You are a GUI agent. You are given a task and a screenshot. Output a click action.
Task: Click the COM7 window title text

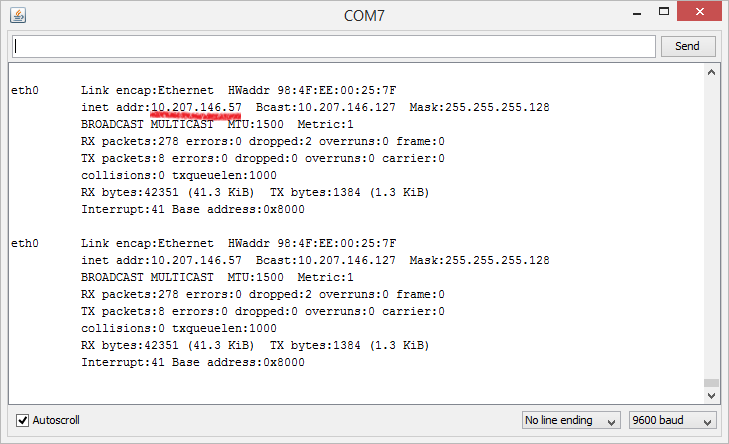click(x=364, y=16)
